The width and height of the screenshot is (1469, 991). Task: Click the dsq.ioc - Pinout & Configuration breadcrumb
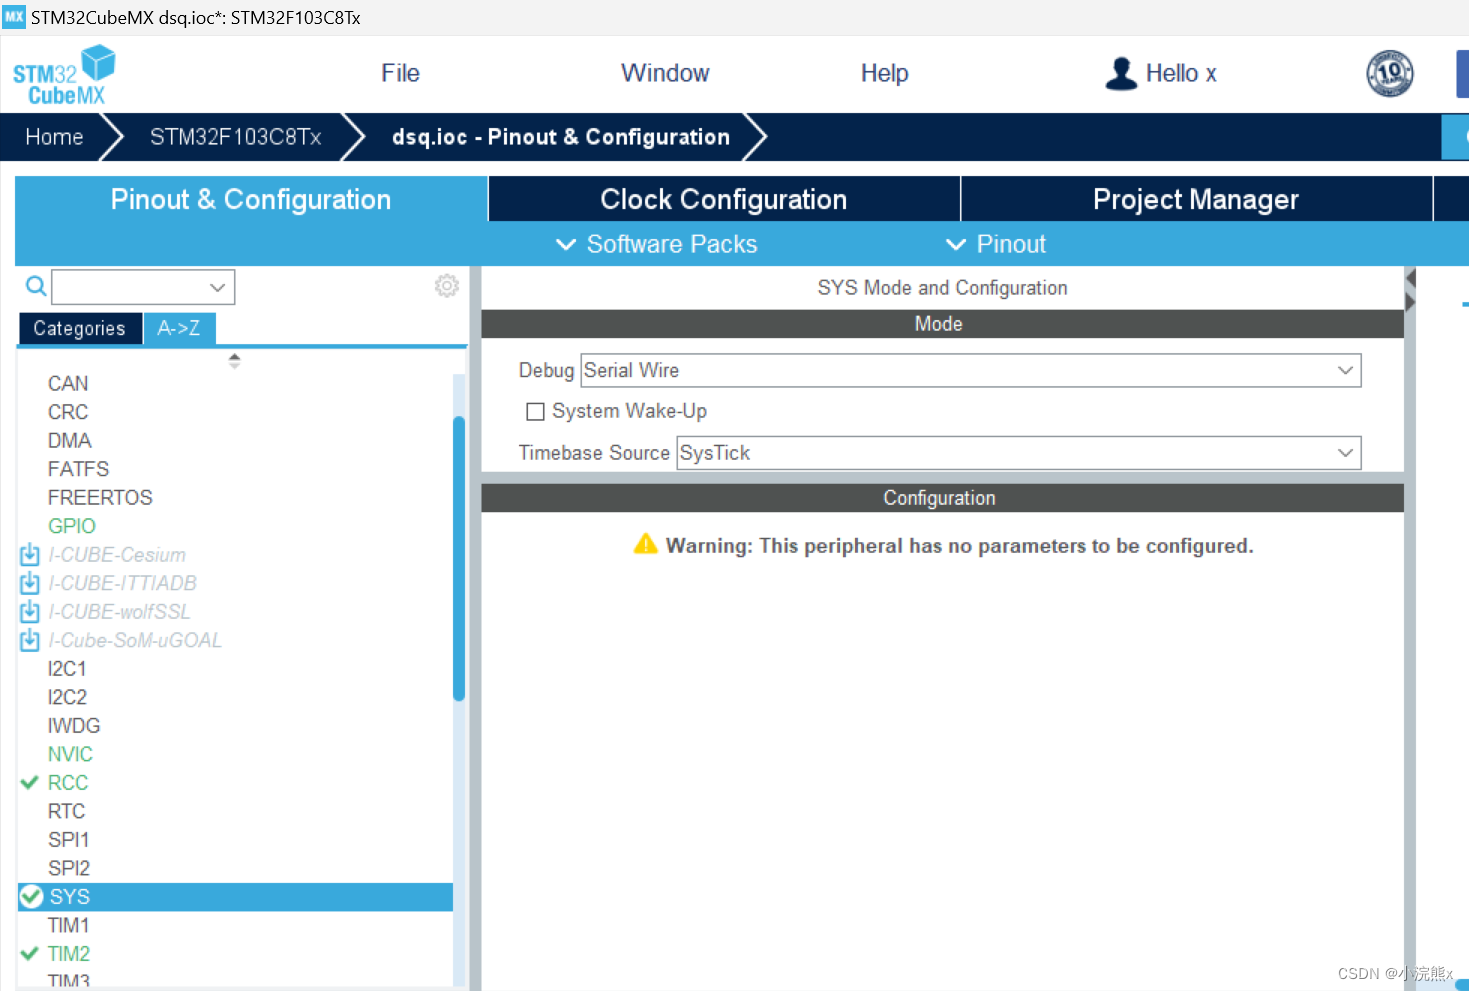561,137
